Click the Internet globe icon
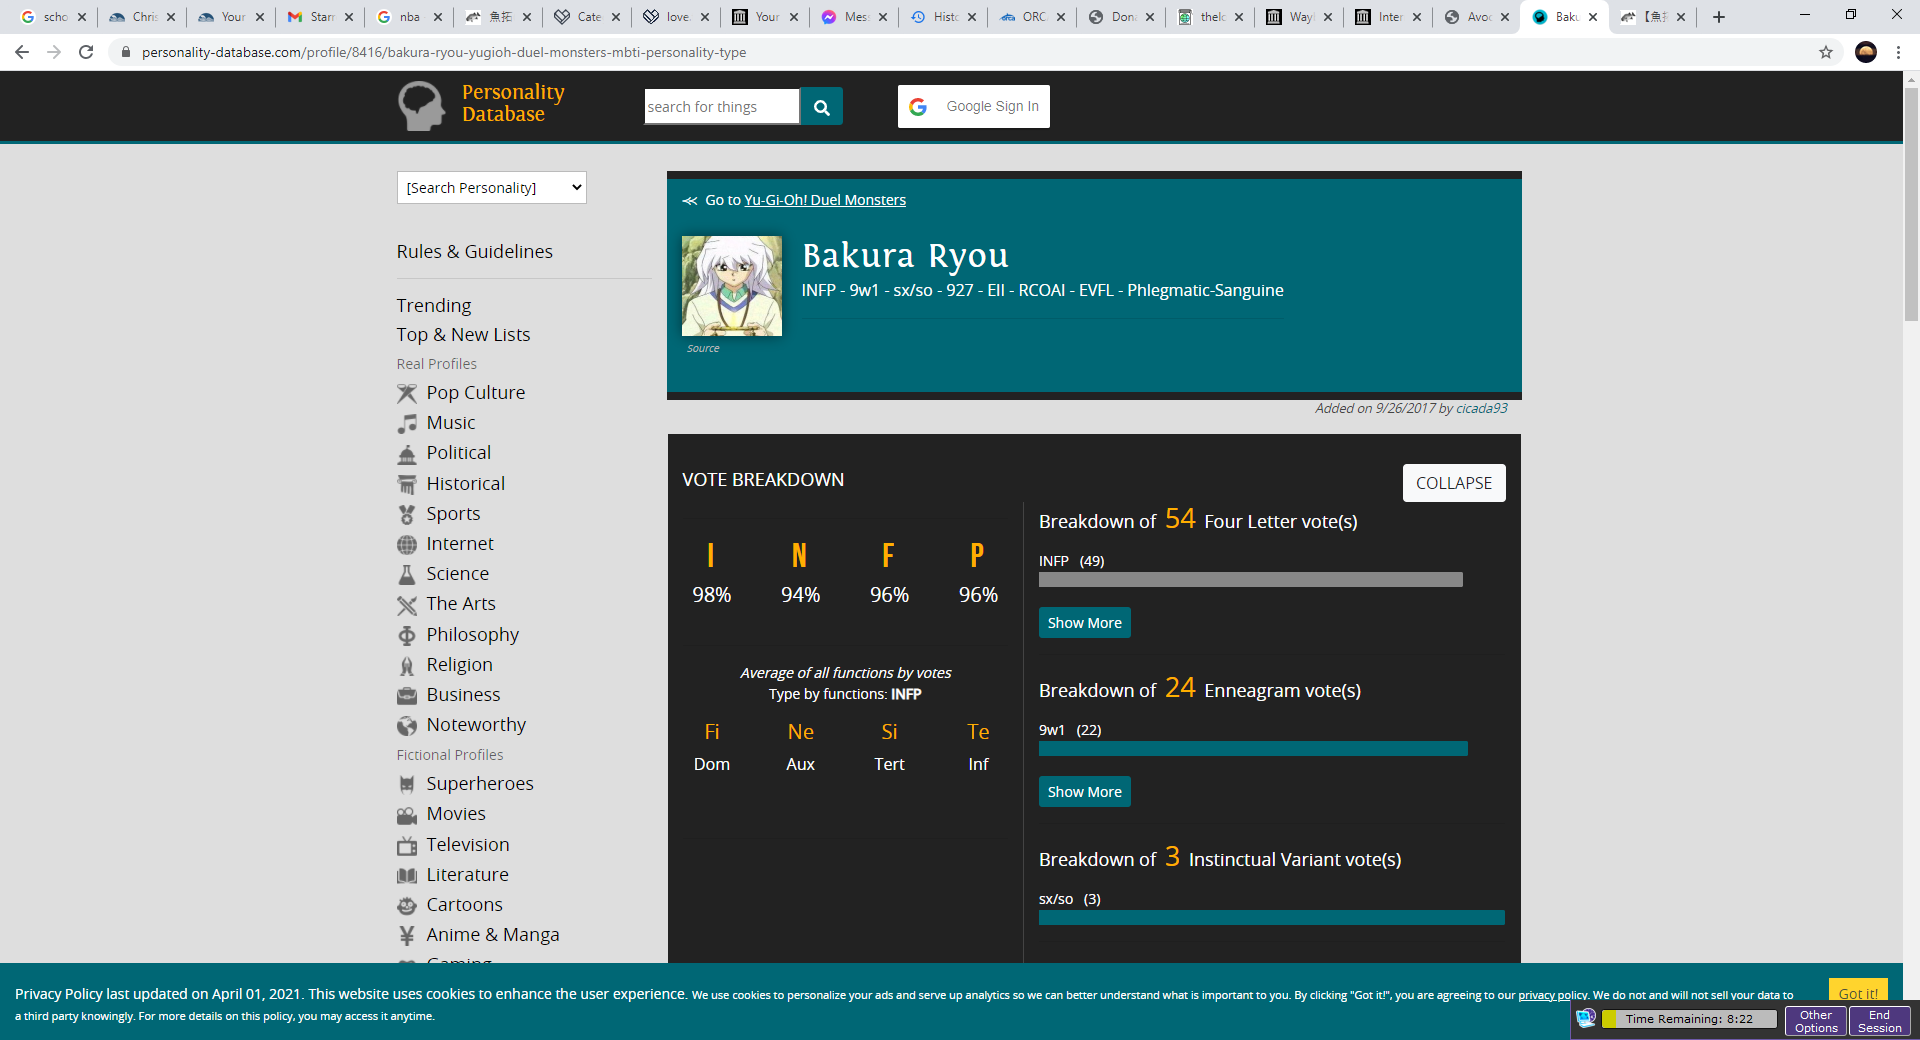 pyautogui.click(x=407, y=544)
